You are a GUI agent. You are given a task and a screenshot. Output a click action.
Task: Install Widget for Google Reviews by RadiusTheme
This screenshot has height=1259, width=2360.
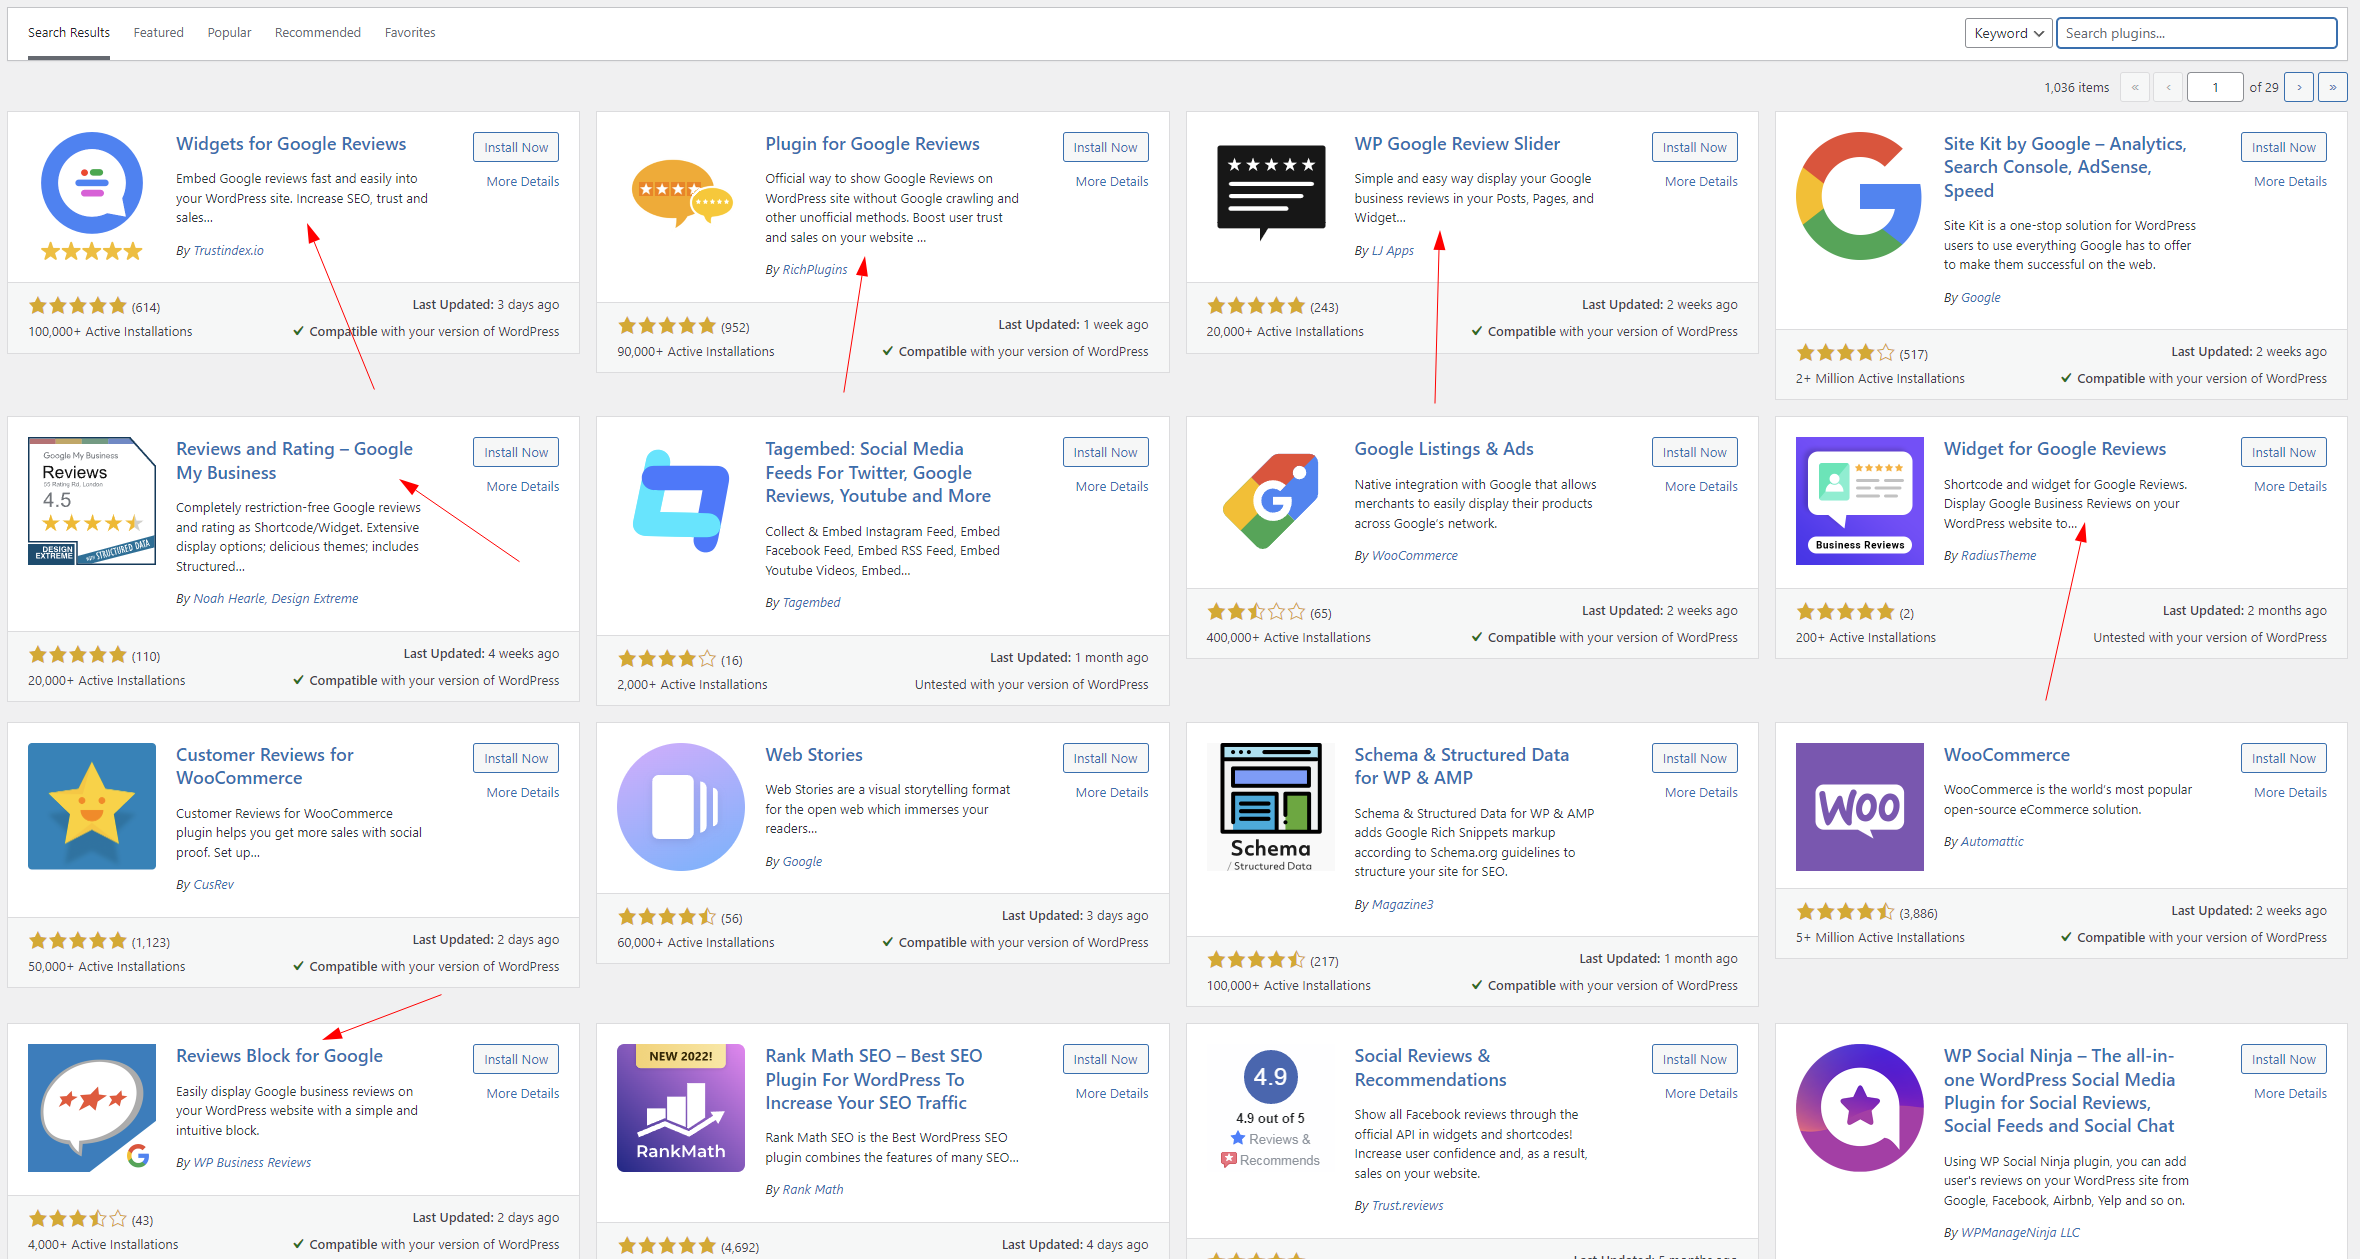coord(2283,452)
